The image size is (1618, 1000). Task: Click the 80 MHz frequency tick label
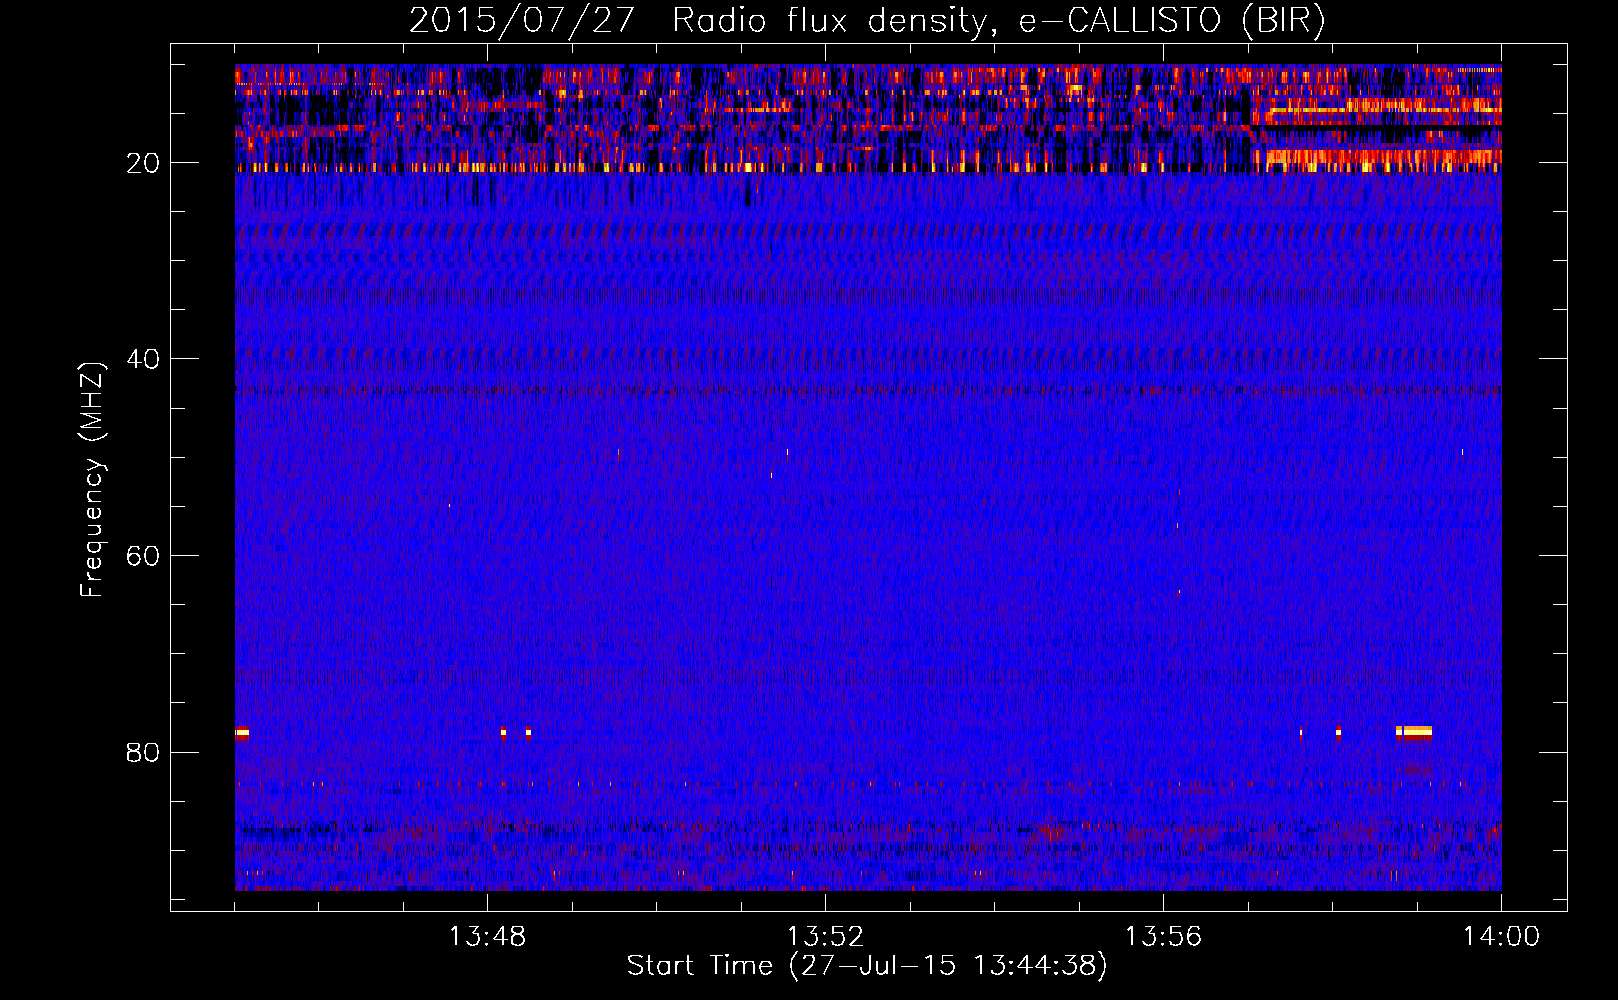click(144, 752)
